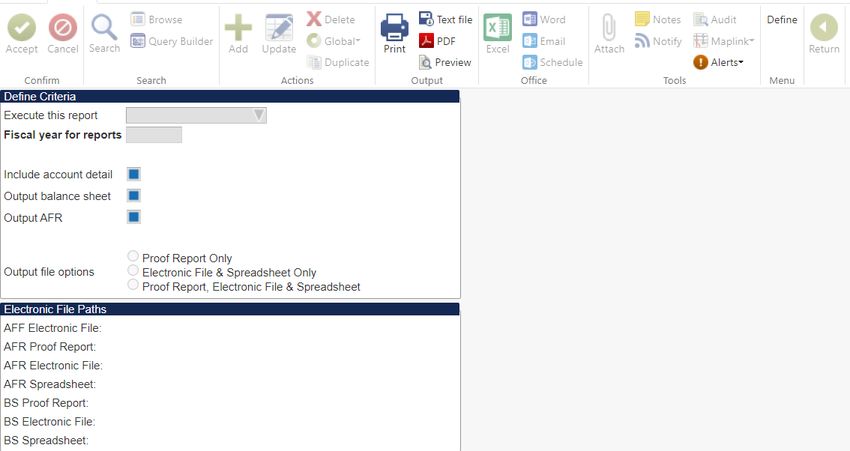850x451 pixels.
Task: Select the Proof Report Only option
Action: tap(133, 255)
